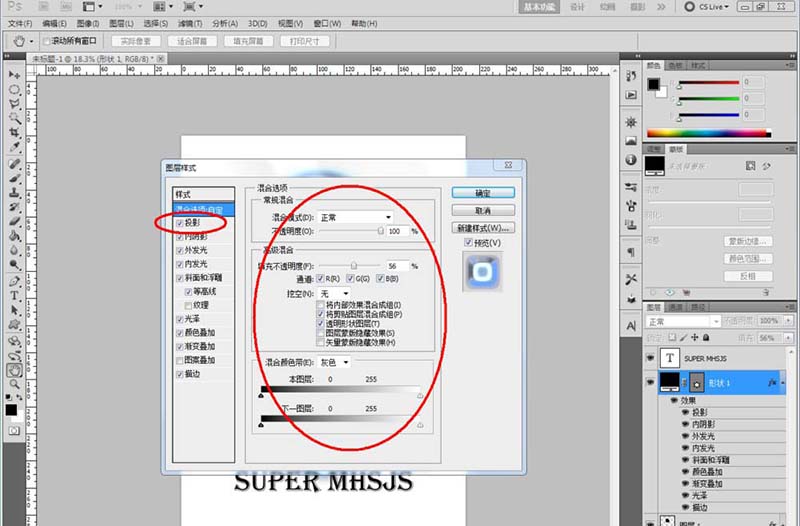Open Layers panel opacity 100% arrow
800x526 pixels.
(789, 320)
